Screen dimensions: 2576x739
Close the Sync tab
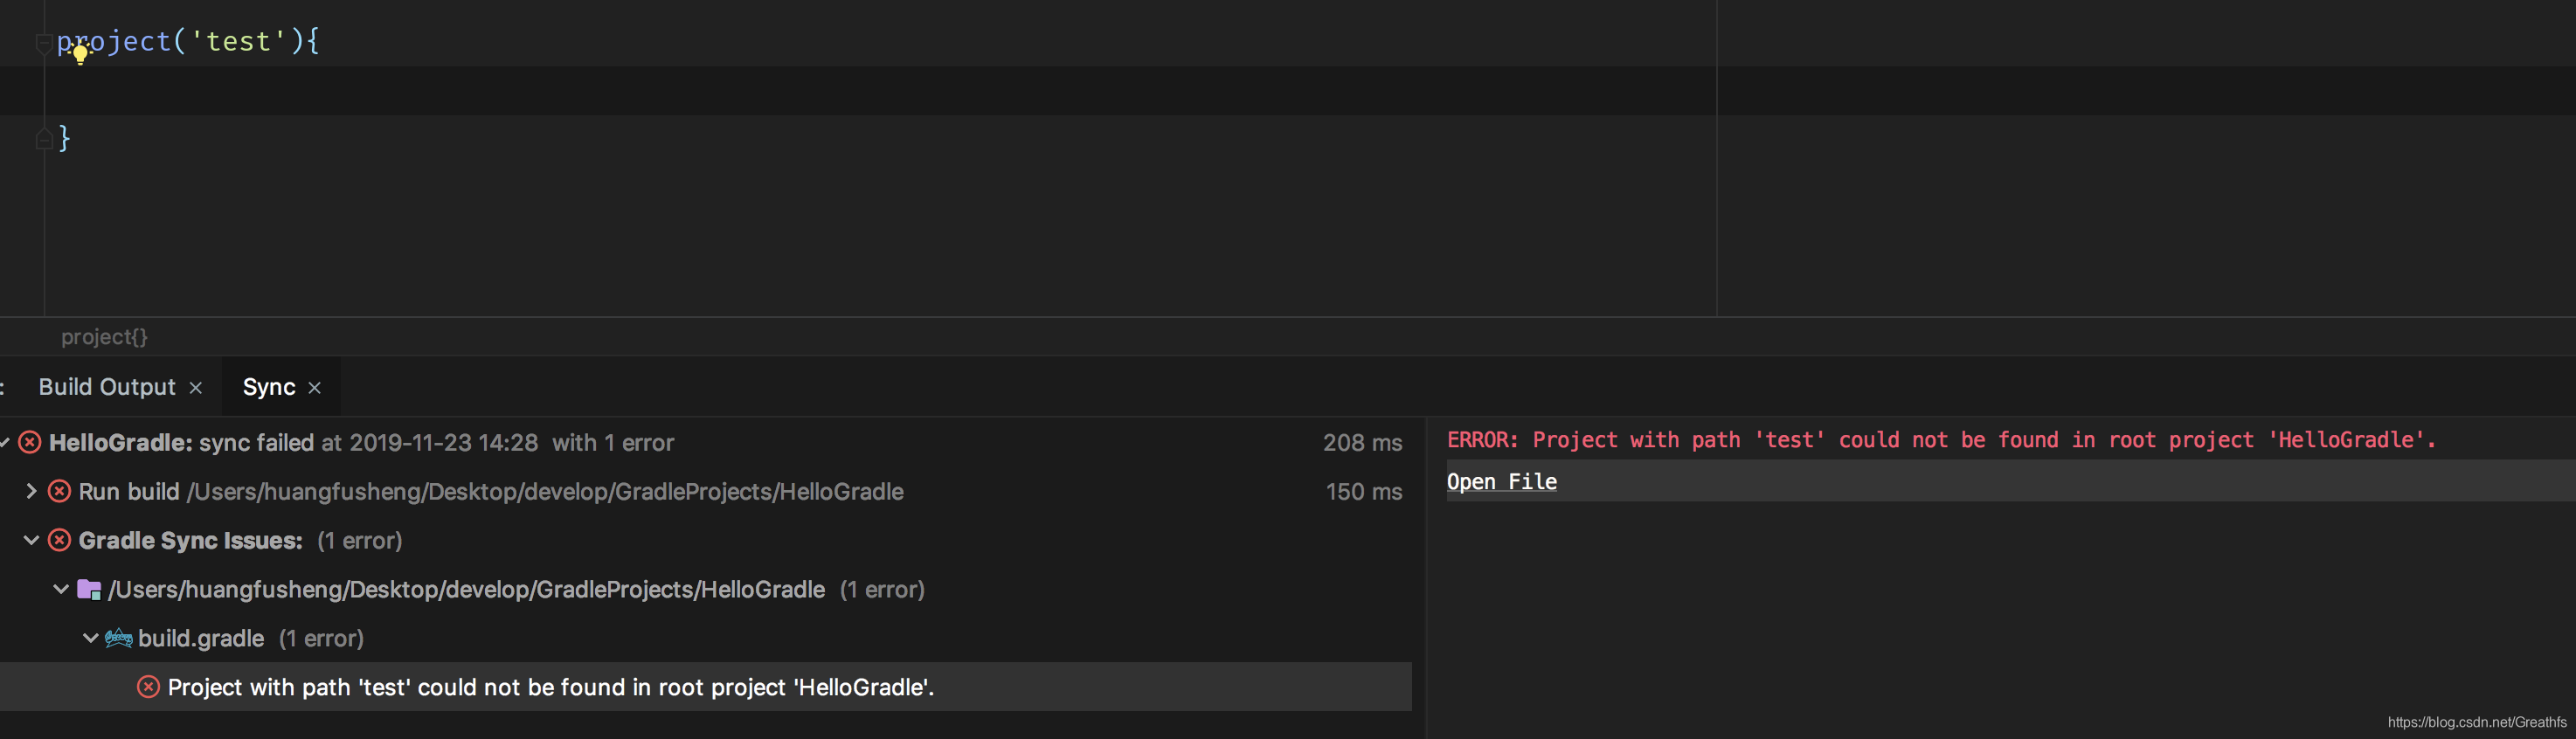(314, 388)
